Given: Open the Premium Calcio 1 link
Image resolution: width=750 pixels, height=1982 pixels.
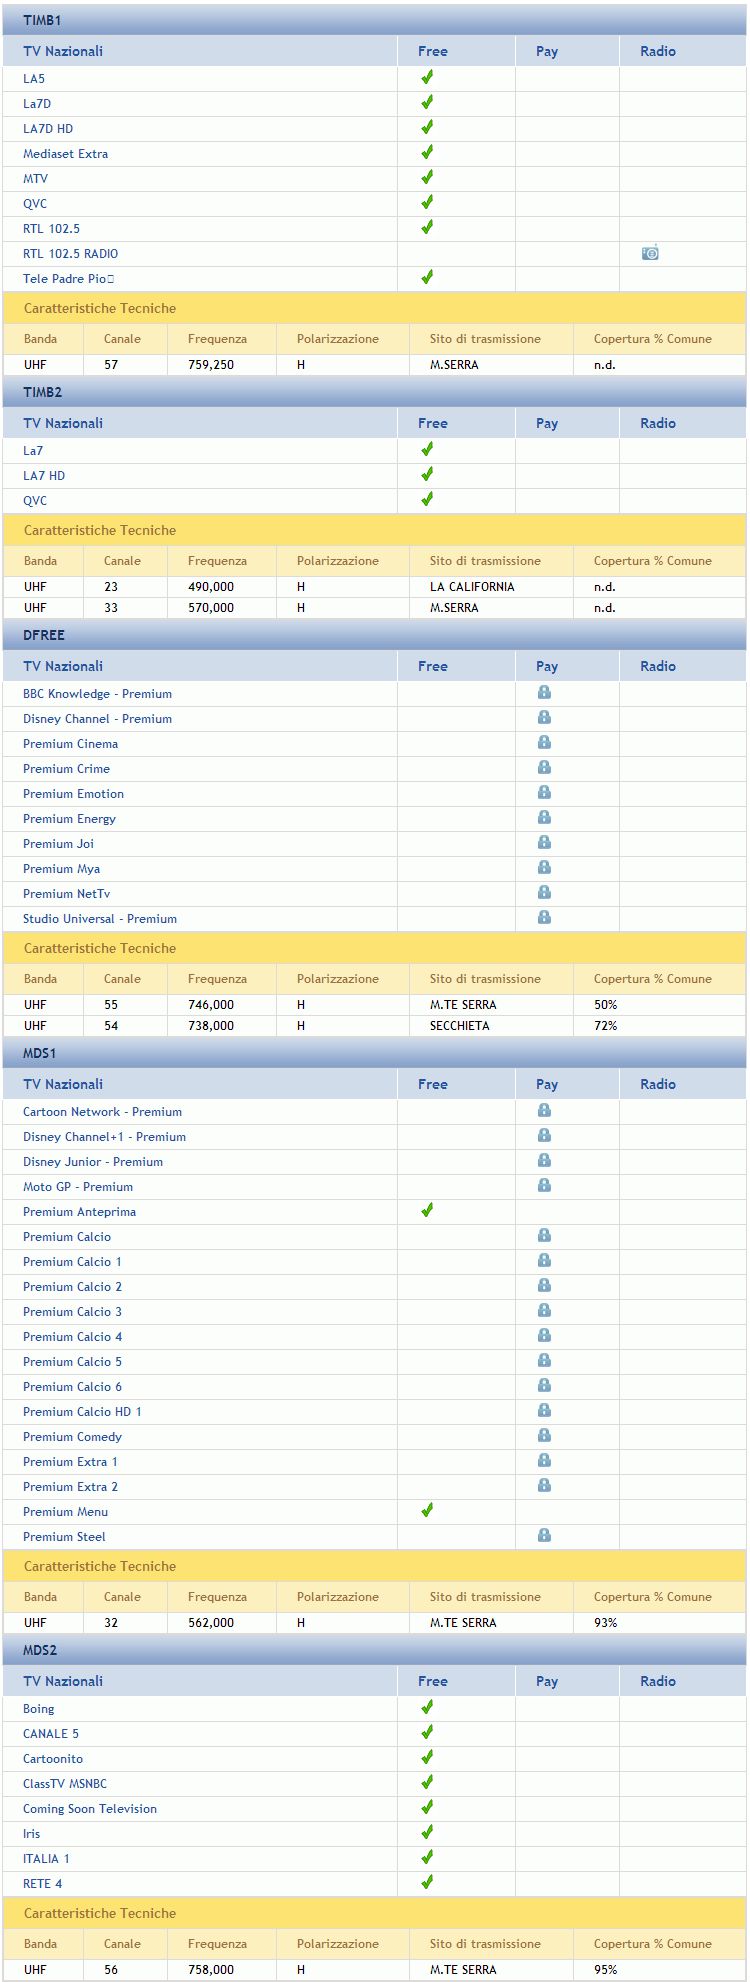Looking at the screenshot, I should (72, 1262).
